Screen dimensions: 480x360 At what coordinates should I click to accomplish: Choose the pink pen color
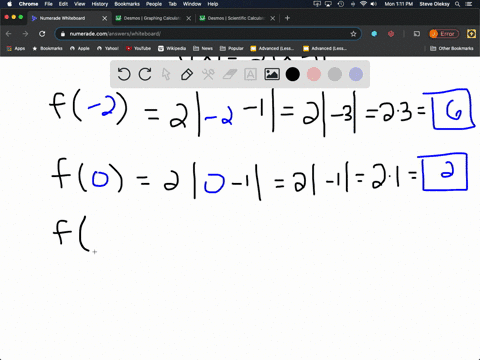(x=314, y=74)
